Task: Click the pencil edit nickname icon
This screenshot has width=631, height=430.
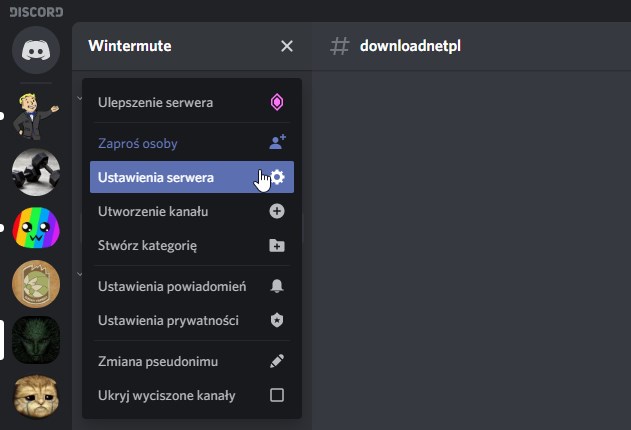Action: tap(277, 361)
